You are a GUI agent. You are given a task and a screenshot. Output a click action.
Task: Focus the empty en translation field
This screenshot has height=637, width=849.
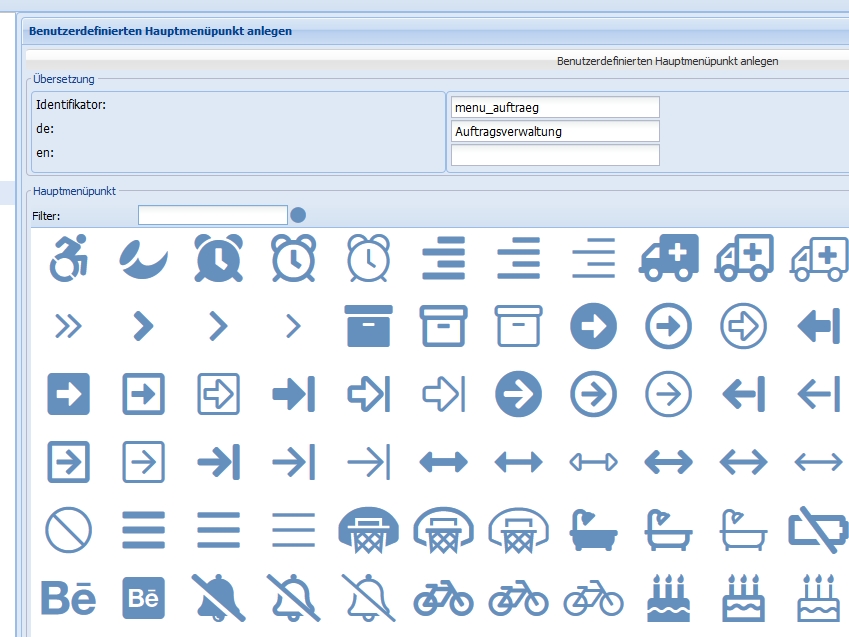(555, 155)
